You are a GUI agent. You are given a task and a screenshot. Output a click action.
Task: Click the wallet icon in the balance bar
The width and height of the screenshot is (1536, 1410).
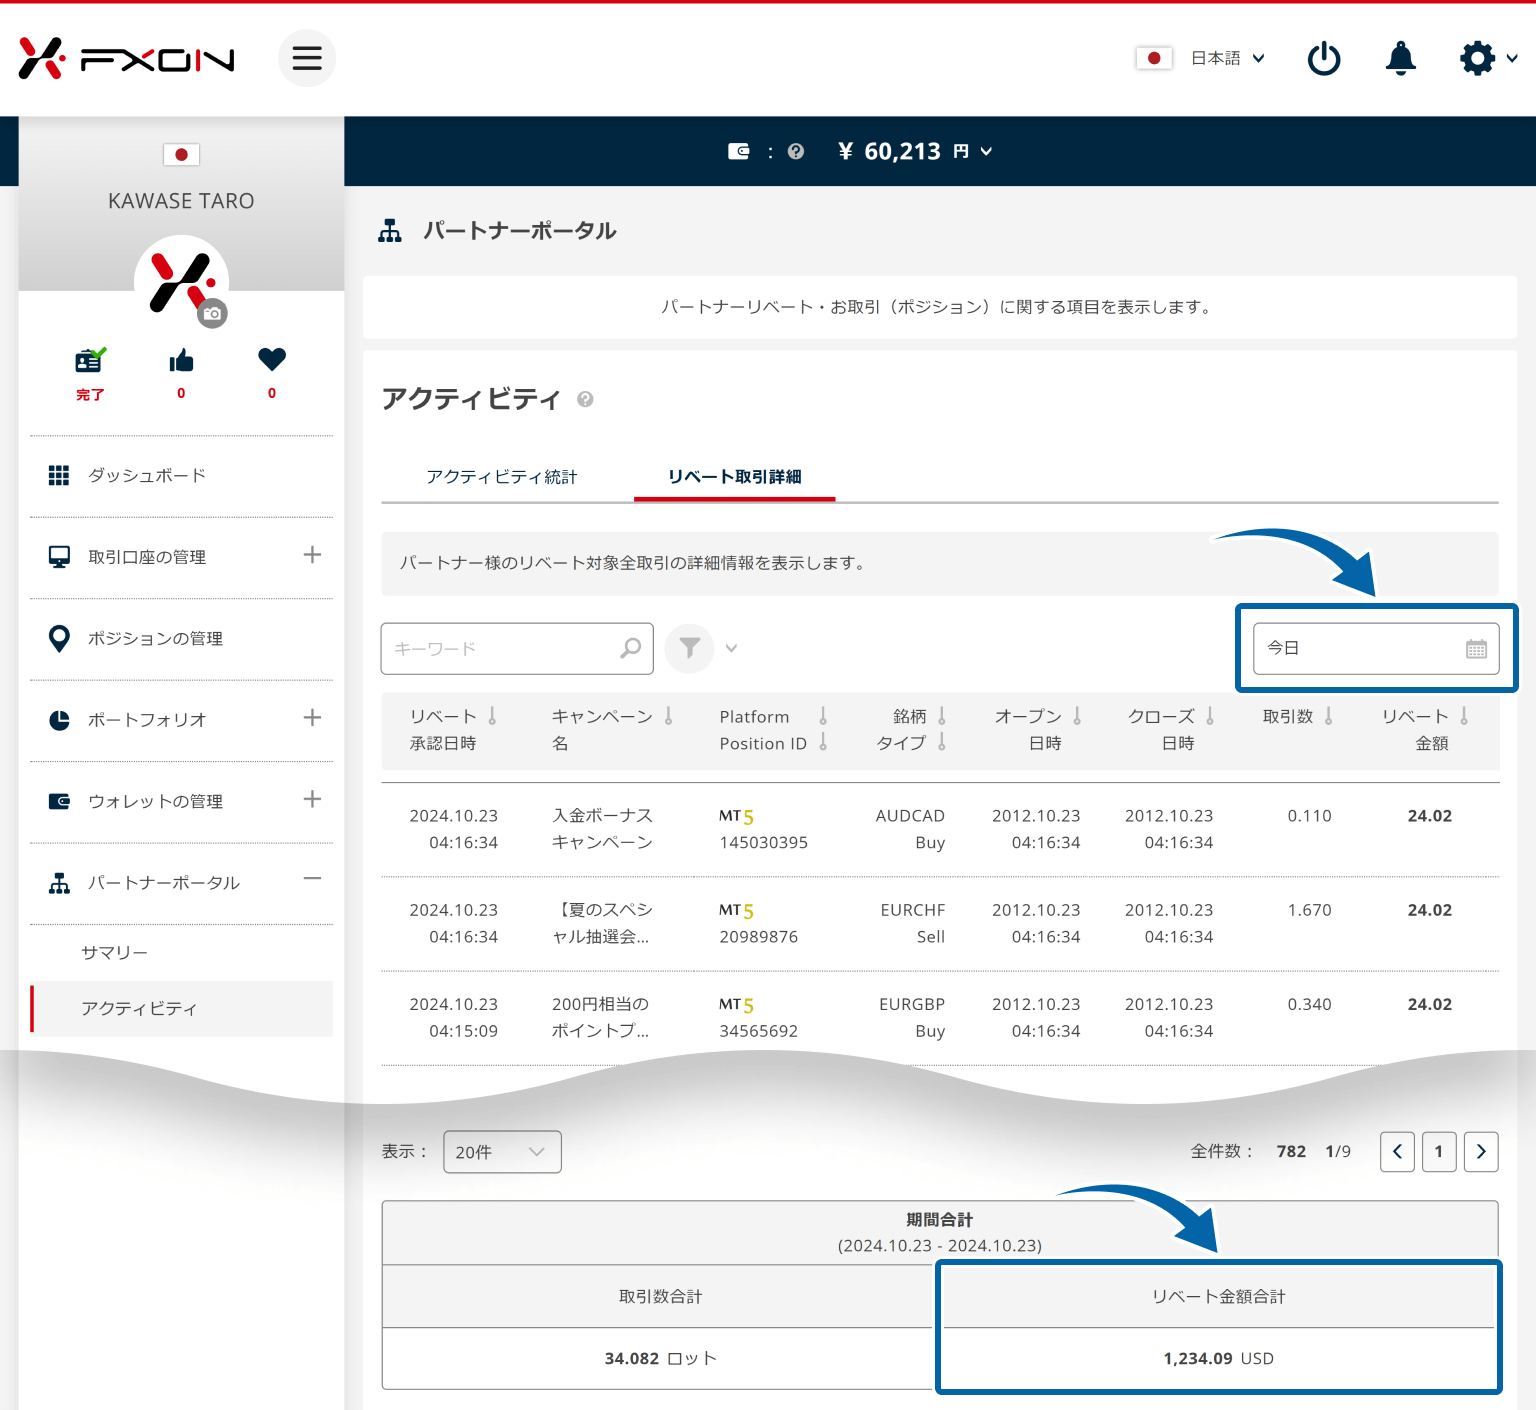[x=738, y=151]
